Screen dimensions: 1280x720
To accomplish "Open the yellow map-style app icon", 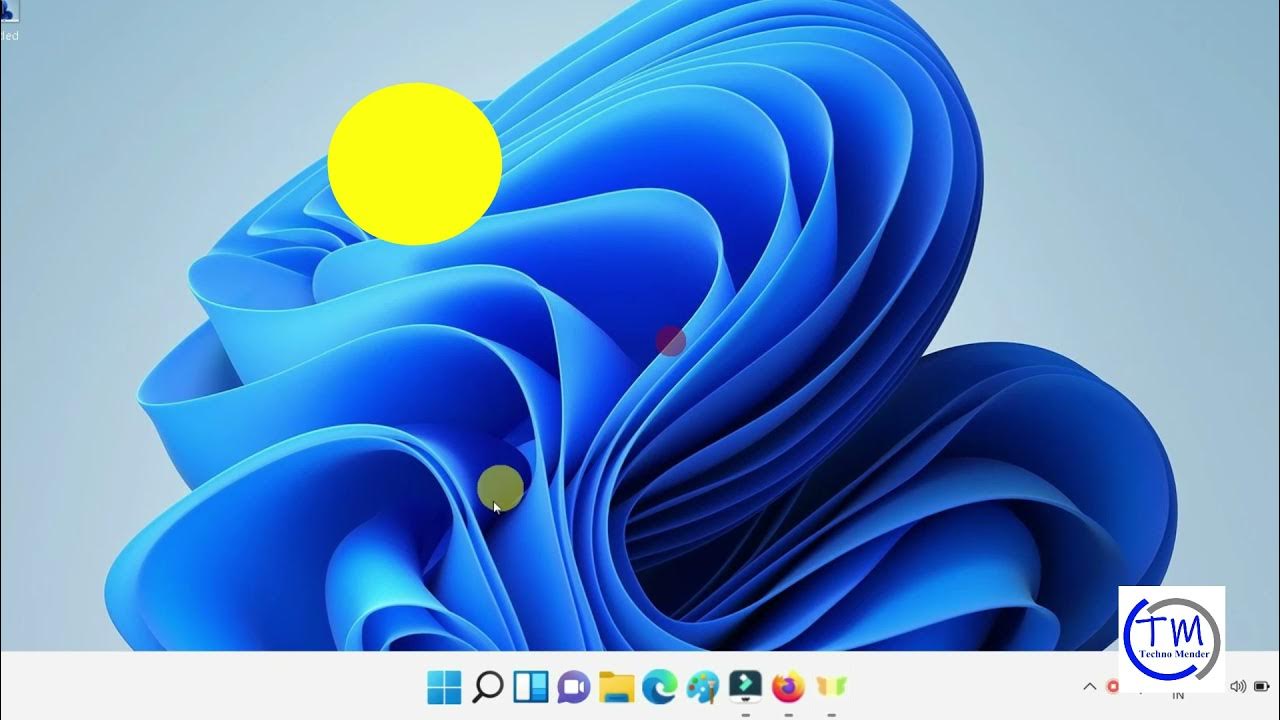I will coord(832,687).
